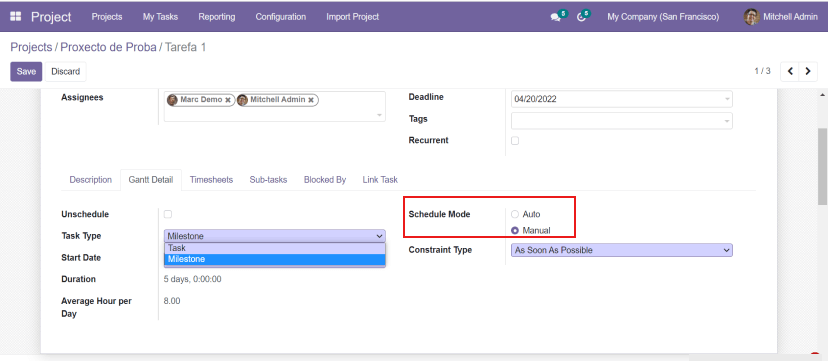Open the Projects menu
Screen dimensions: 828x361
pos(107,17)
